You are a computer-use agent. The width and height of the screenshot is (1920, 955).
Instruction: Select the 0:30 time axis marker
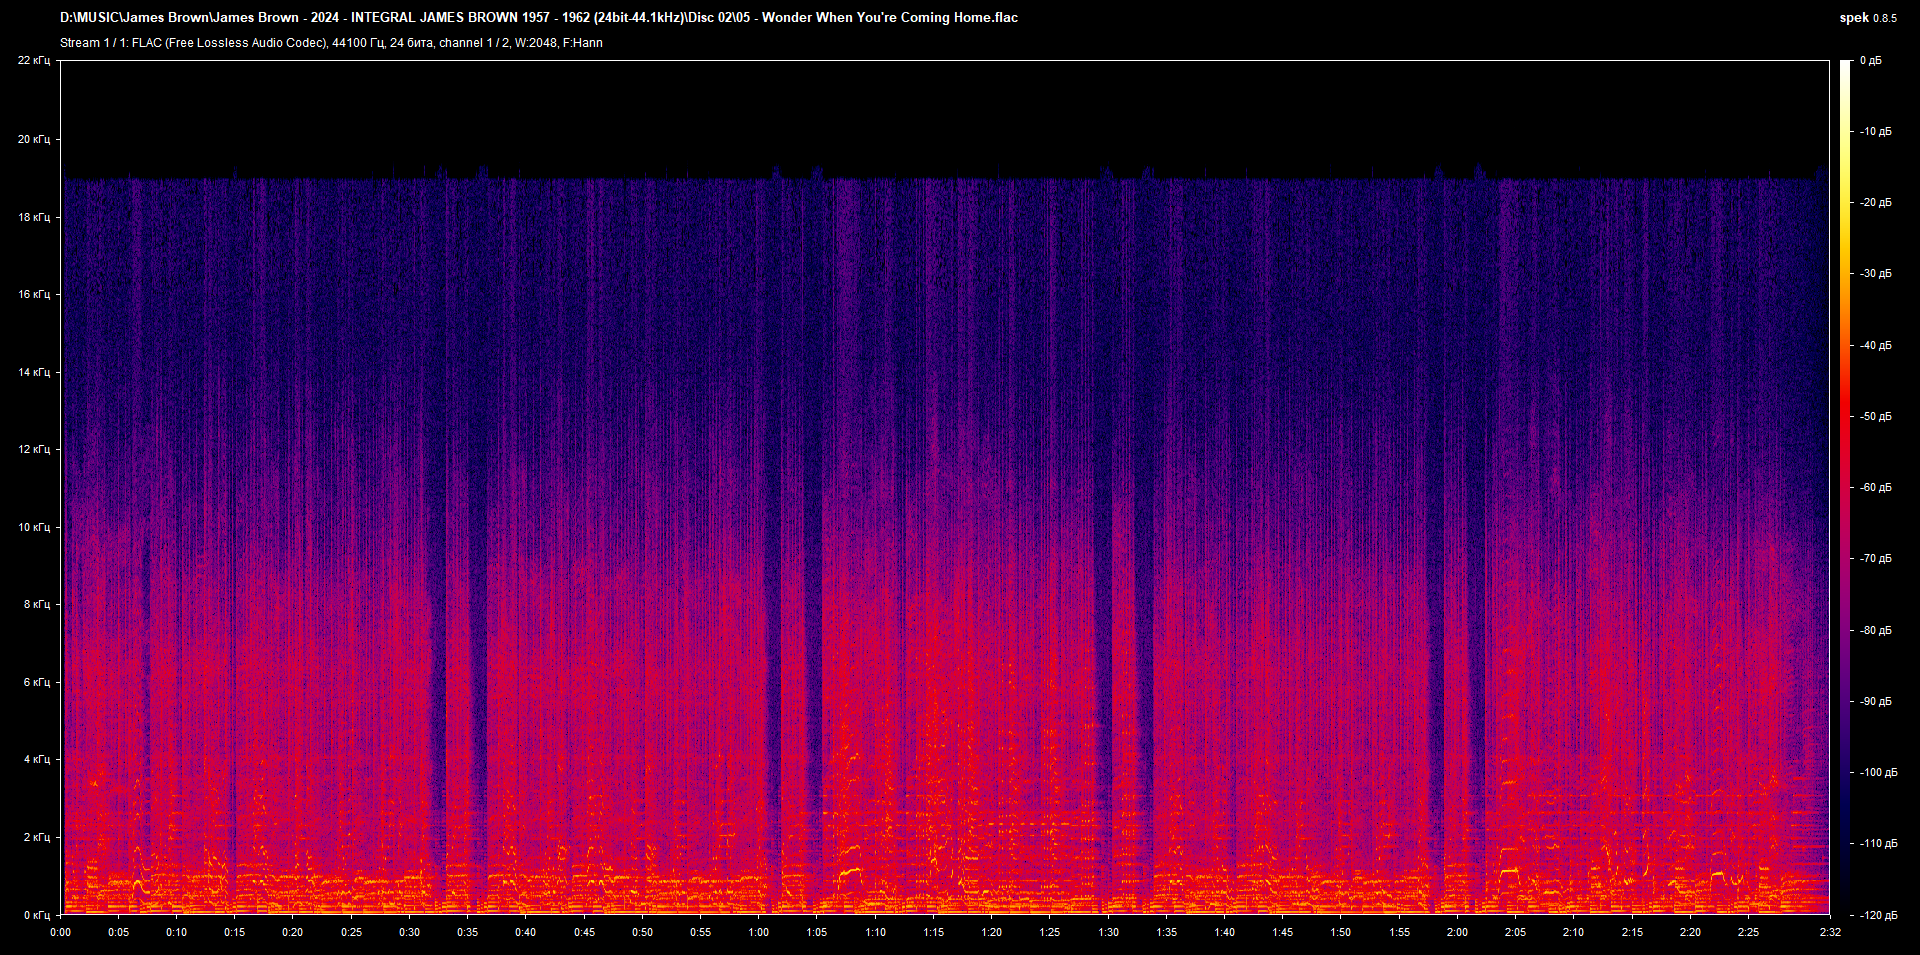(x=409, y=932)
